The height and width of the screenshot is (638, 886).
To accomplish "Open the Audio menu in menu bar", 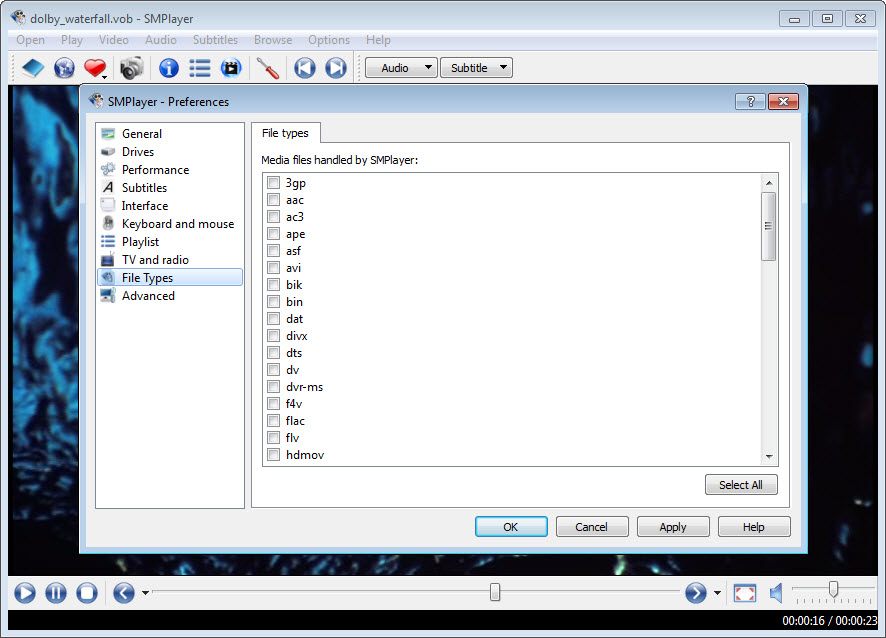I will click(x=160, y=40).
